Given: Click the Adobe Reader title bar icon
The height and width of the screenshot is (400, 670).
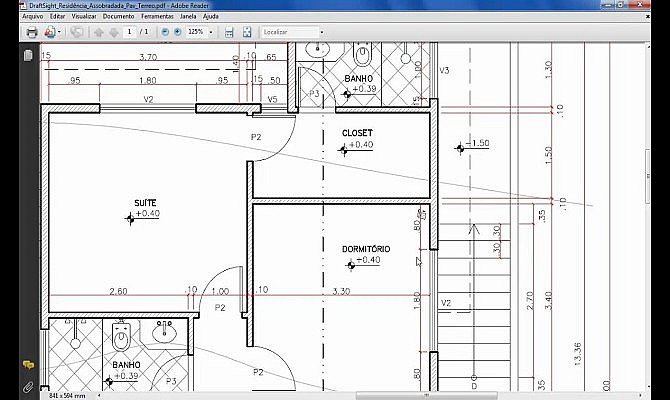Looking at the screenshot, I should click(24, 6).
